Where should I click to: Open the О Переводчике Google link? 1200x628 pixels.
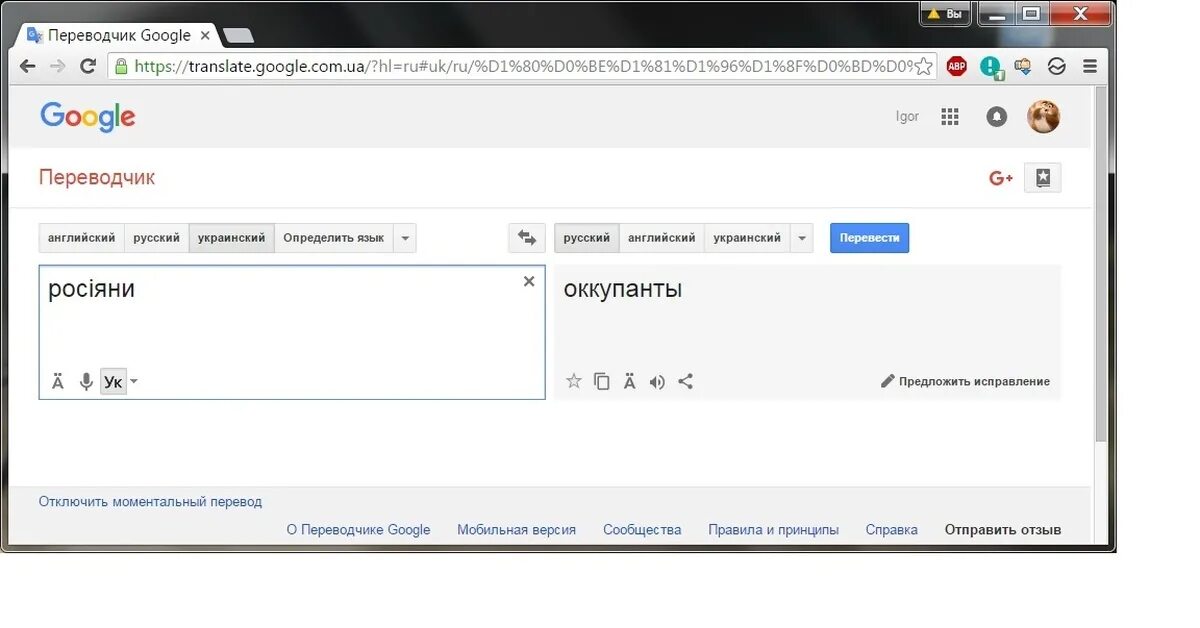(x=358, y=530)
